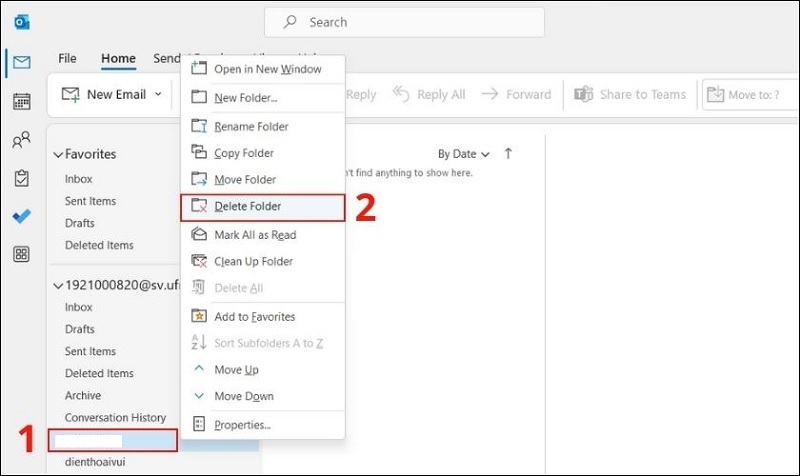Select the Archive folder
The width and height of the screenshot is (800, 476).
[x=83, y=395]
